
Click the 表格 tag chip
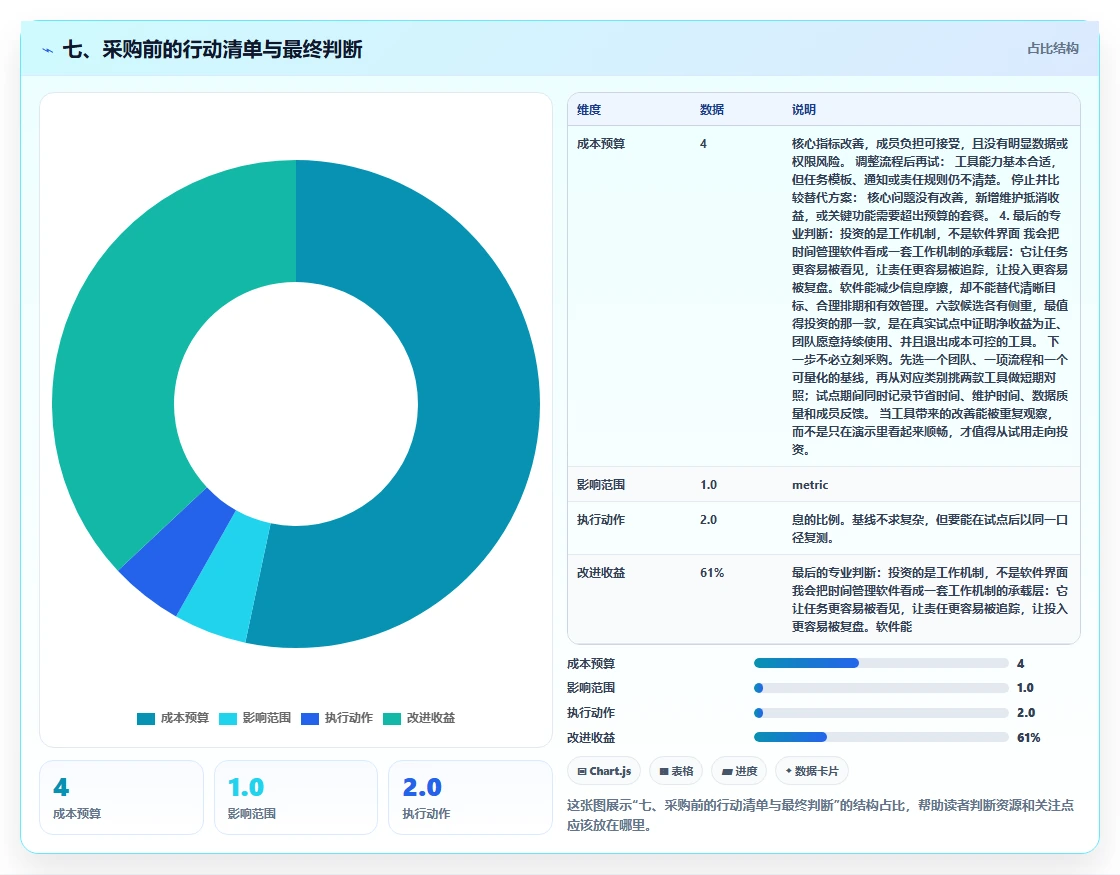tap(676, 771)
